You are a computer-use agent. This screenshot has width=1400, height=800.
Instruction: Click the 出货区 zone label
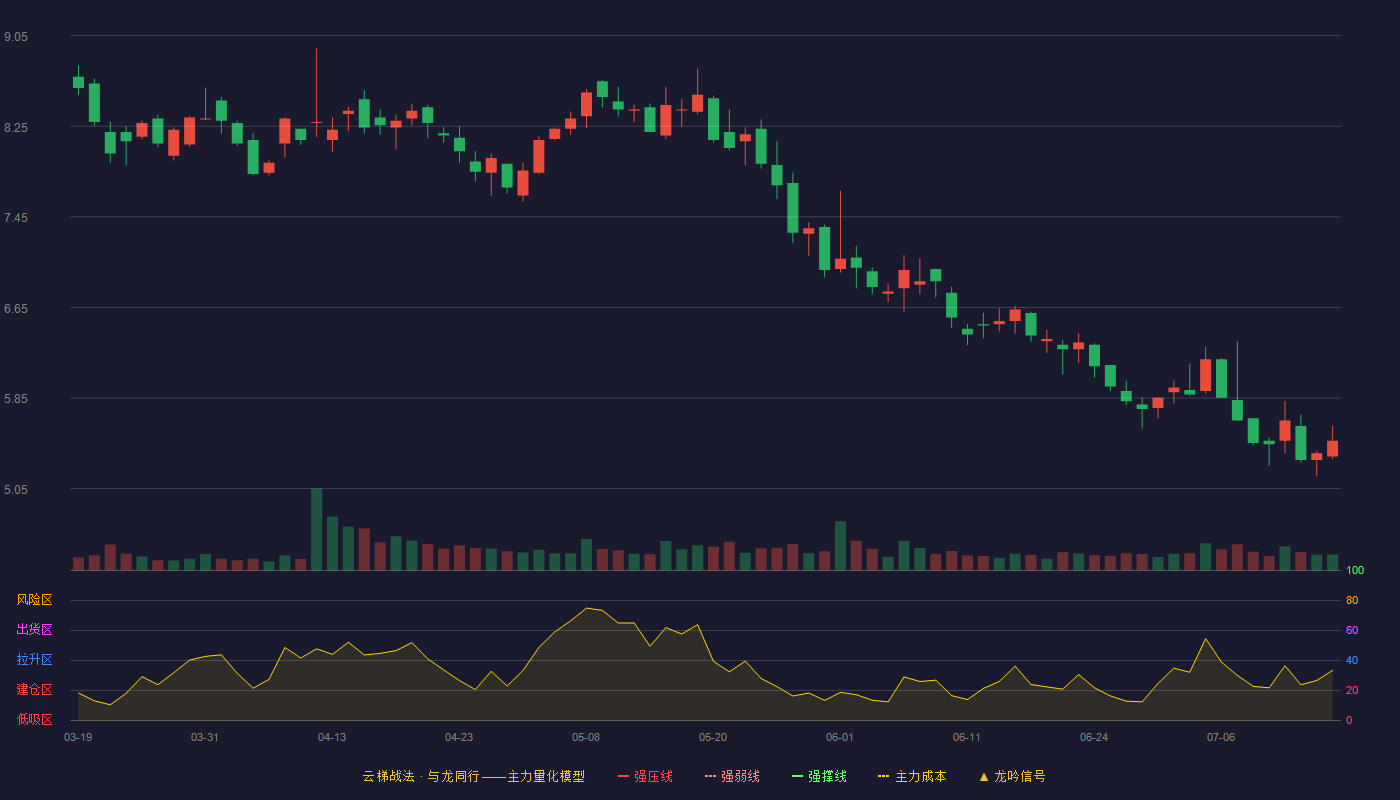[x=34, y=630]
